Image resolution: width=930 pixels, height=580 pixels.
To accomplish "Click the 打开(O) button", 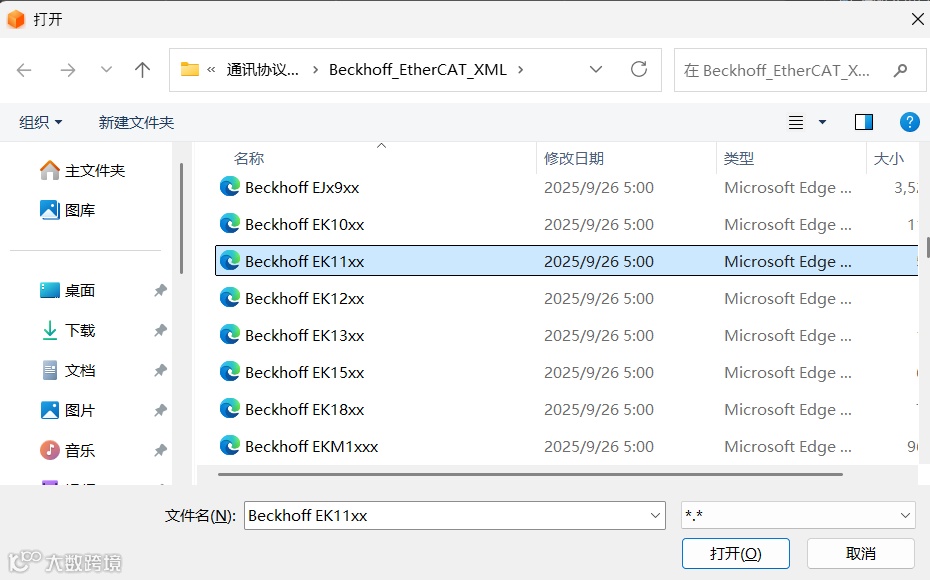I will coord(735,554).
